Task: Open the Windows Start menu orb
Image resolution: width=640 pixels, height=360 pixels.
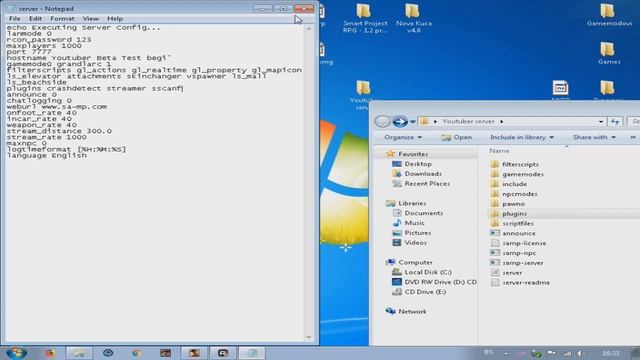Action: [x=16, y=353]
